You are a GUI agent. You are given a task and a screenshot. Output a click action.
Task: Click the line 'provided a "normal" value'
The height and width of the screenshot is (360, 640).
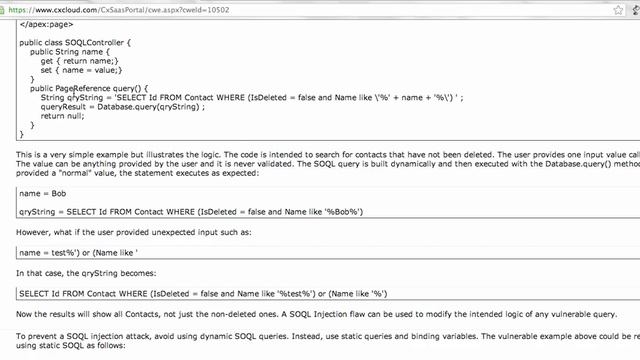[137, 173]
